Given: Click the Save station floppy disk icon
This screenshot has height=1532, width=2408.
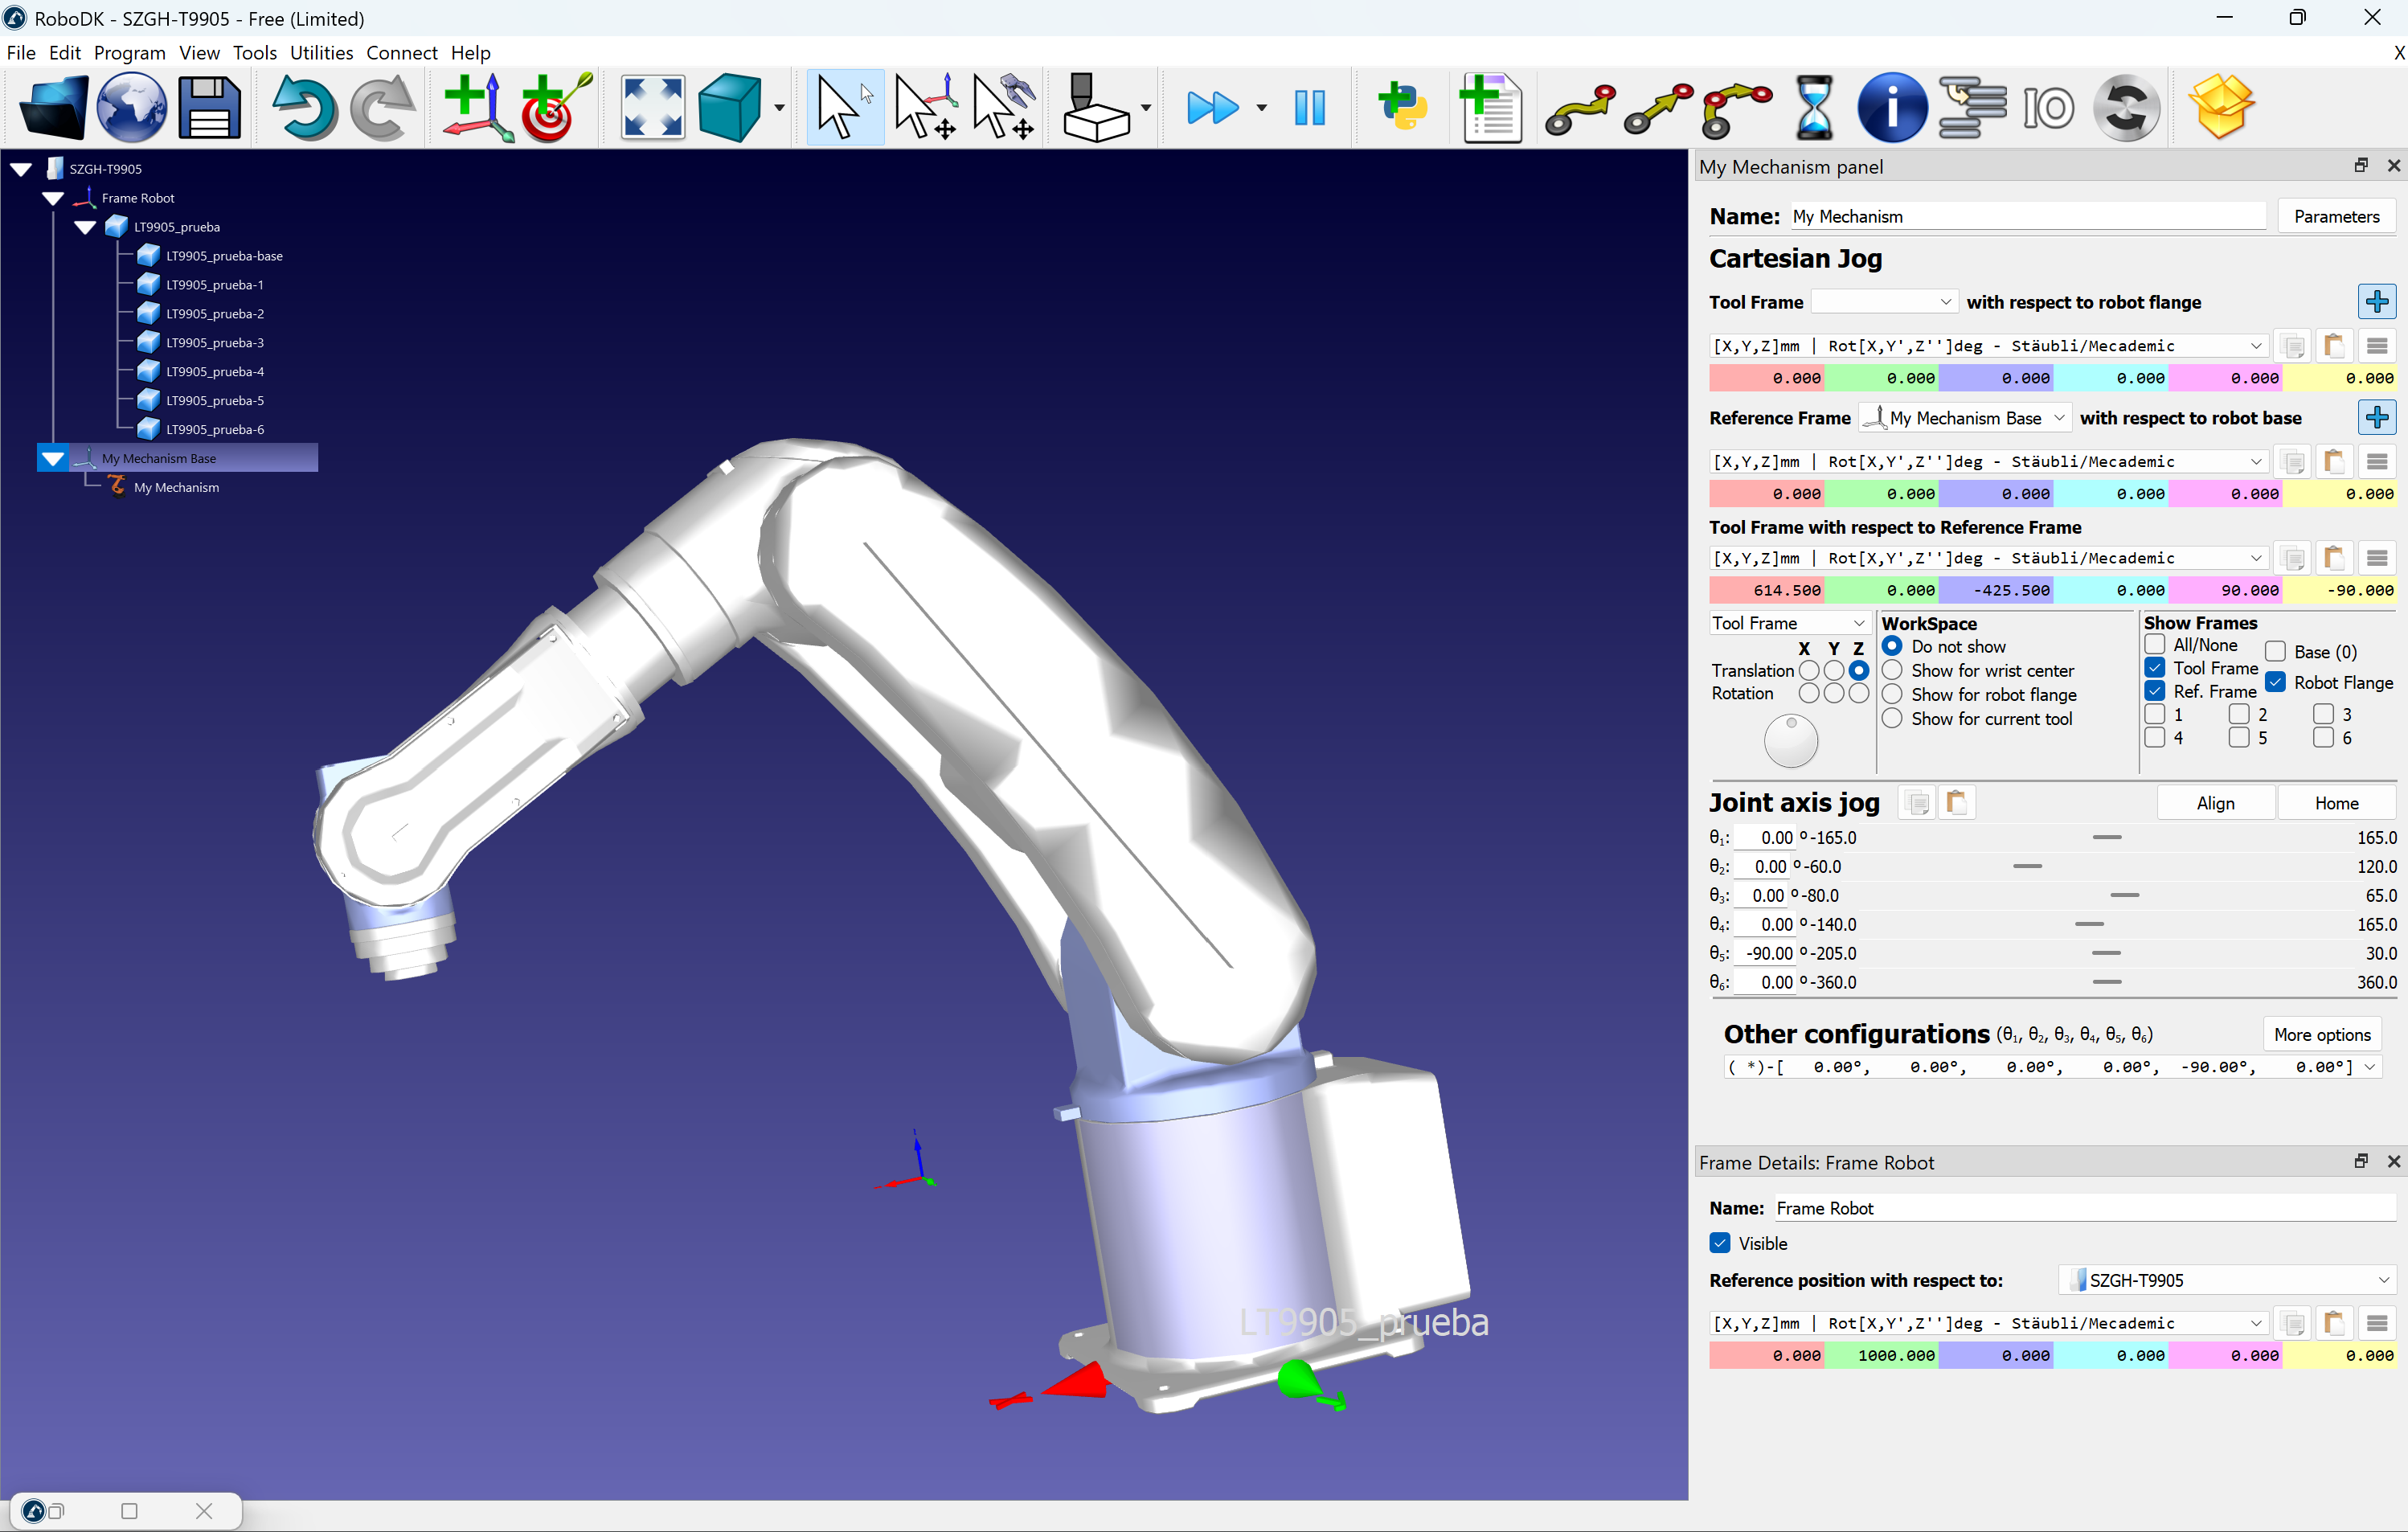Looking at the screenshot, I should coord(209,107).
